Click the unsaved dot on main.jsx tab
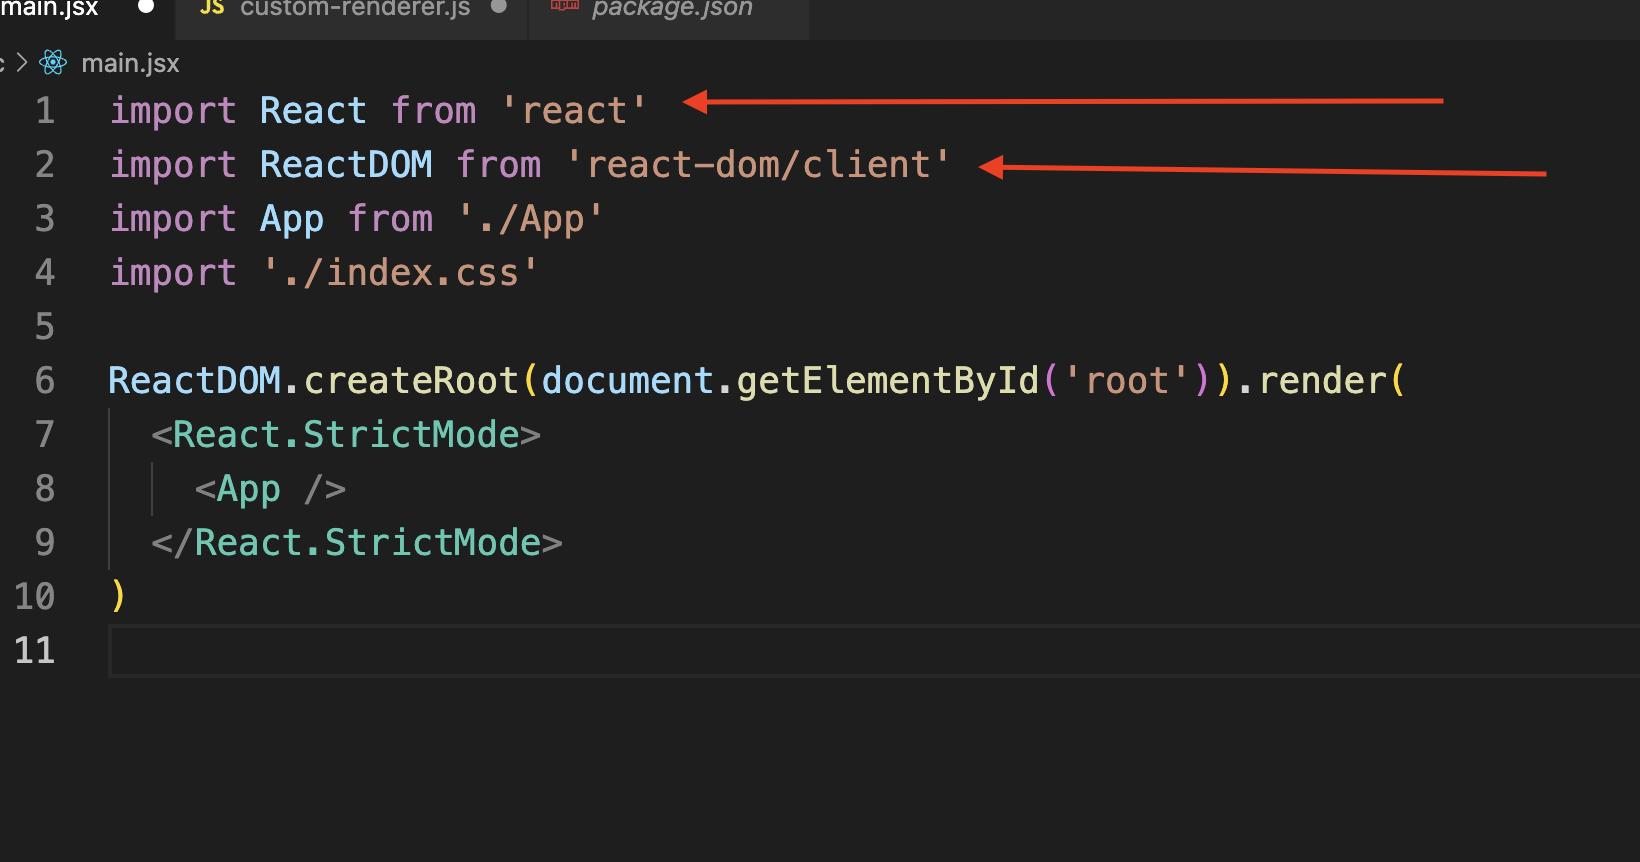The width and height of the screenshot is (1640, 862). tap(146, 7)
